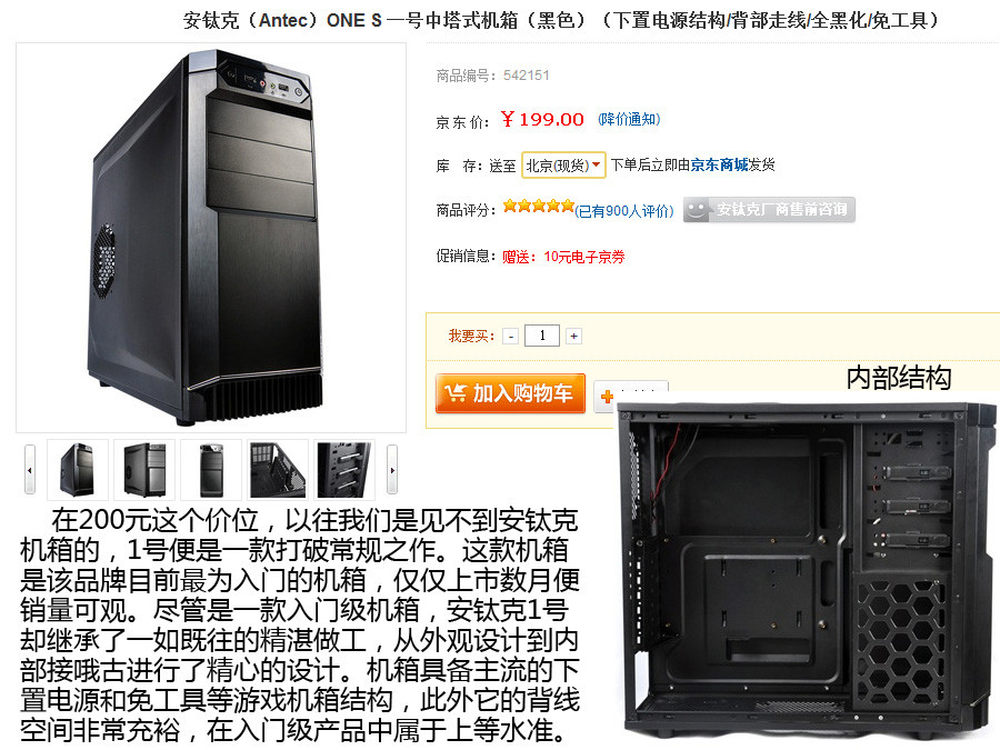Select the second thumbnail showing side view
The width and height of the screenshot is (1000, 750).
144,469
